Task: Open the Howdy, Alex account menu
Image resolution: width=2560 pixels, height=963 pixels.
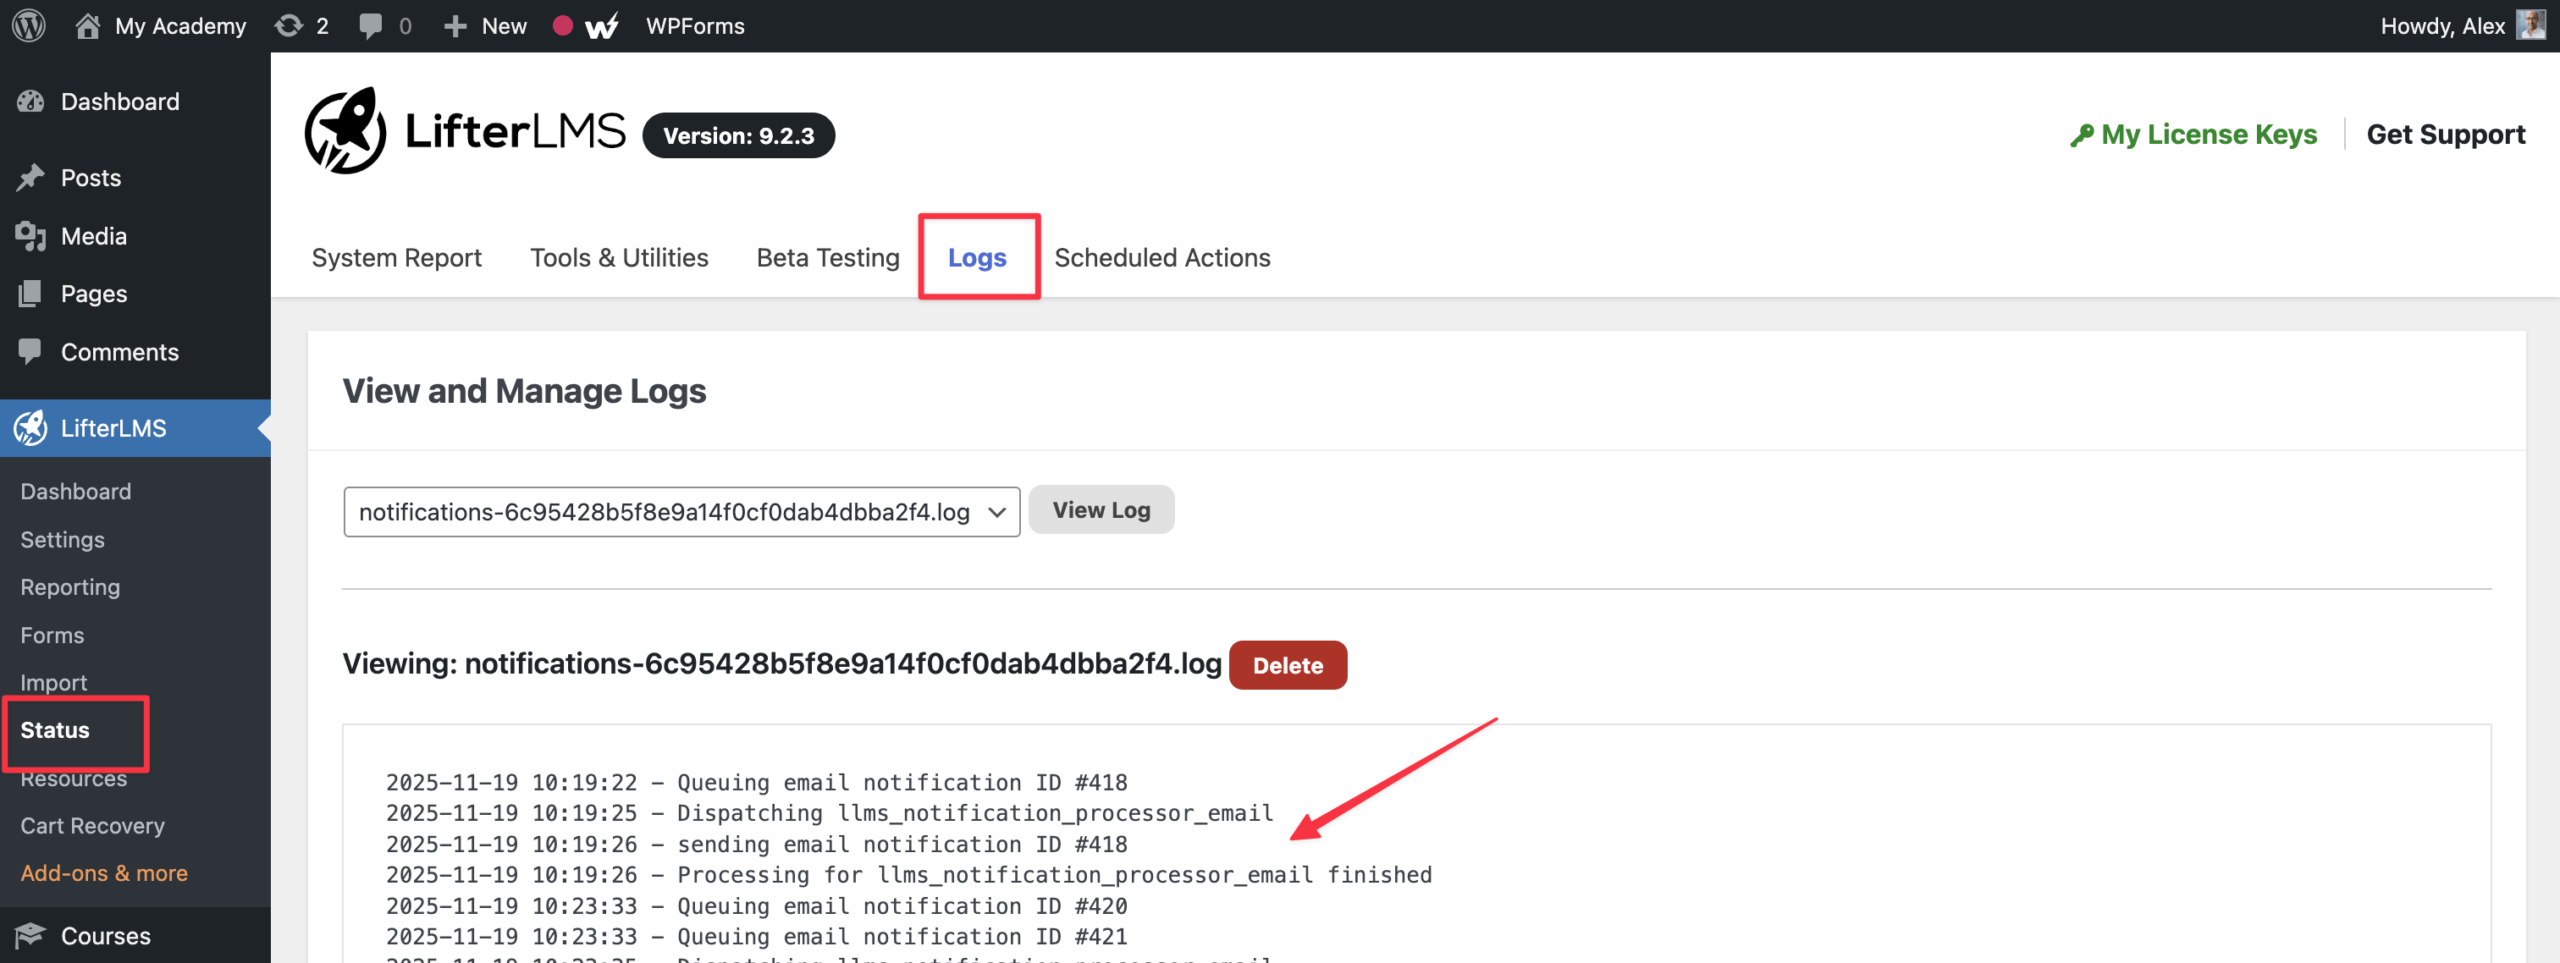Action: pos(2442,26)
